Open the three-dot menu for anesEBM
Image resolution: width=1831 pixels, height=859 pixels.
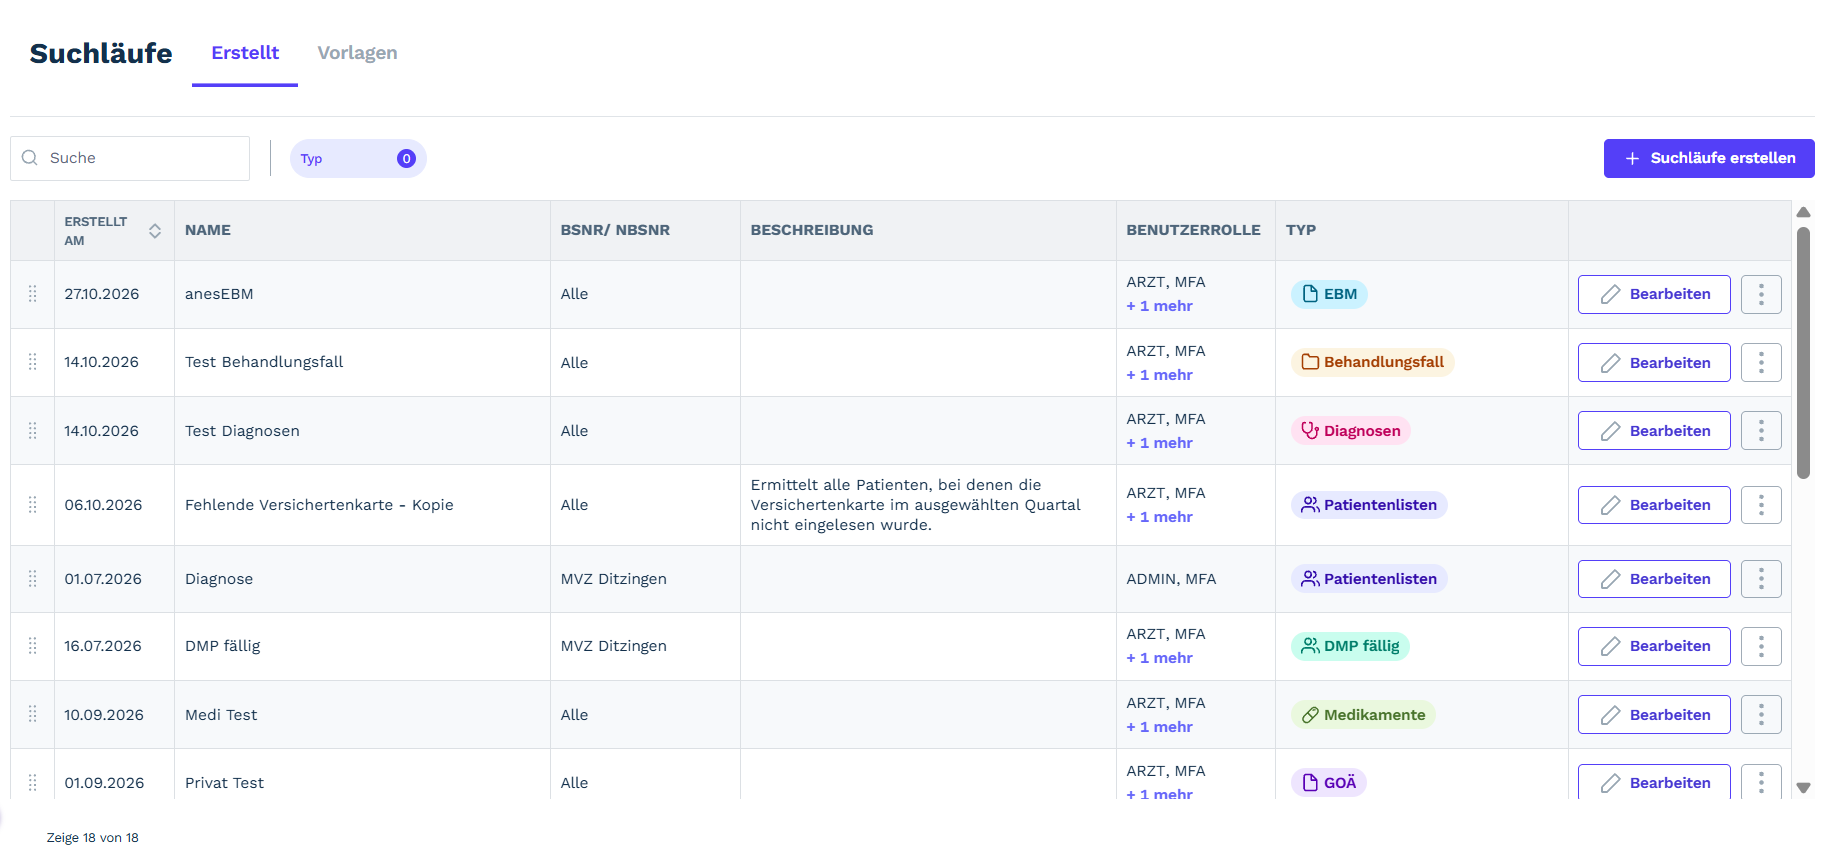[x=1761, y=294]
